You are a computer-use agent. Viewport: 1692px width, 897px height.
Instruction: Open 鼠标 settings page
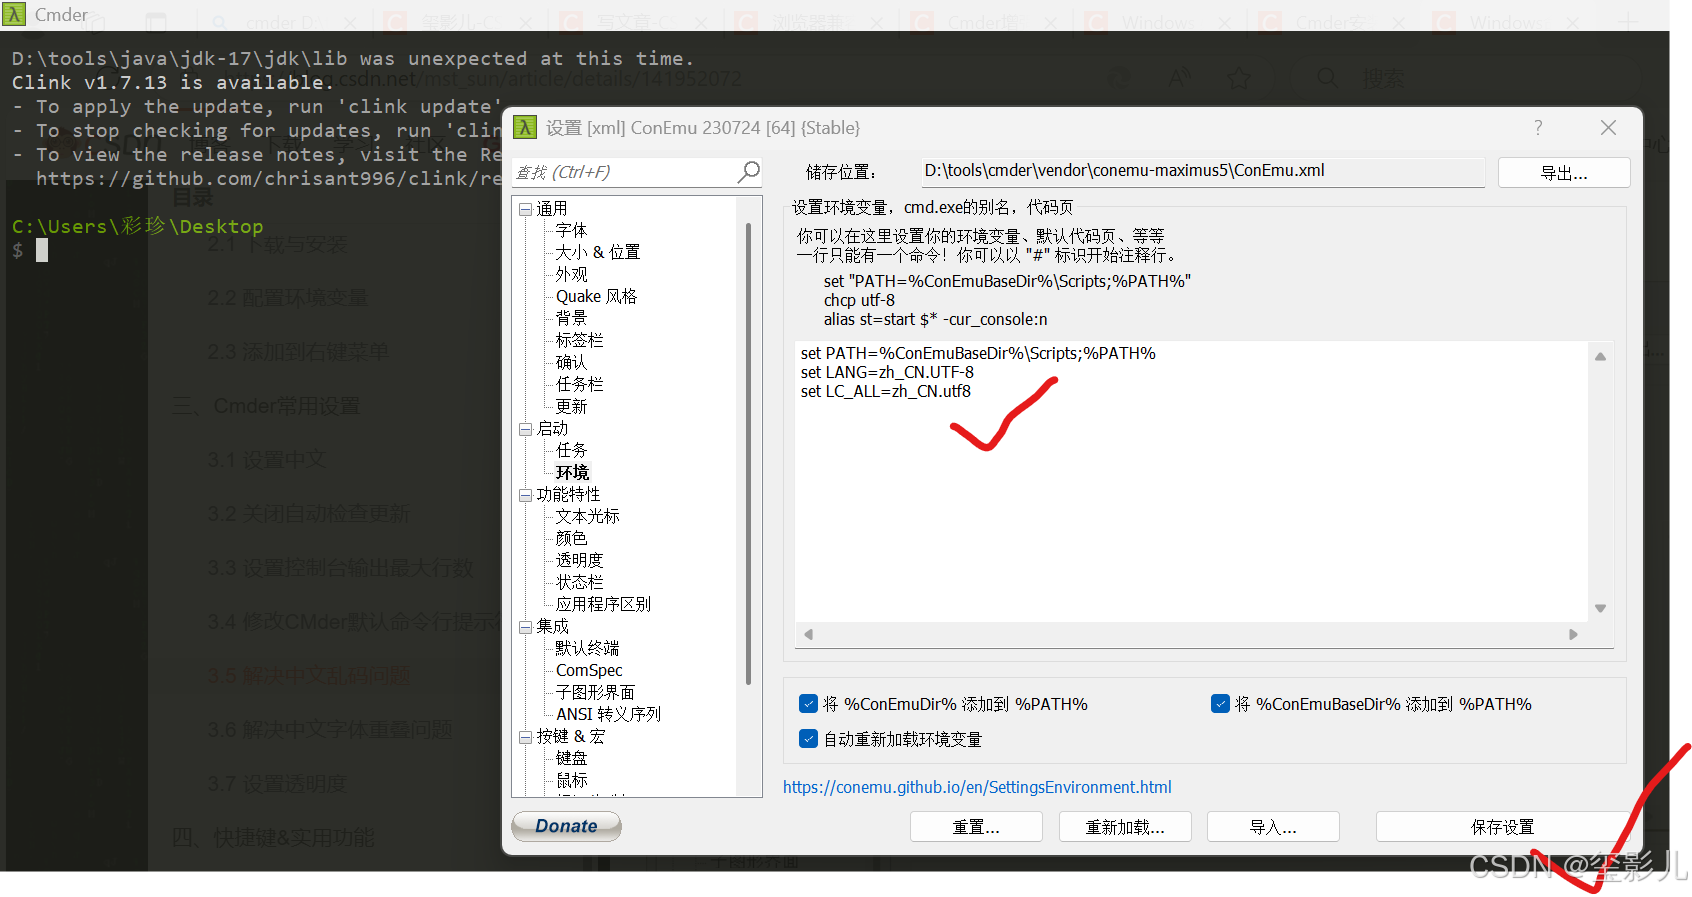coord(572,780)
